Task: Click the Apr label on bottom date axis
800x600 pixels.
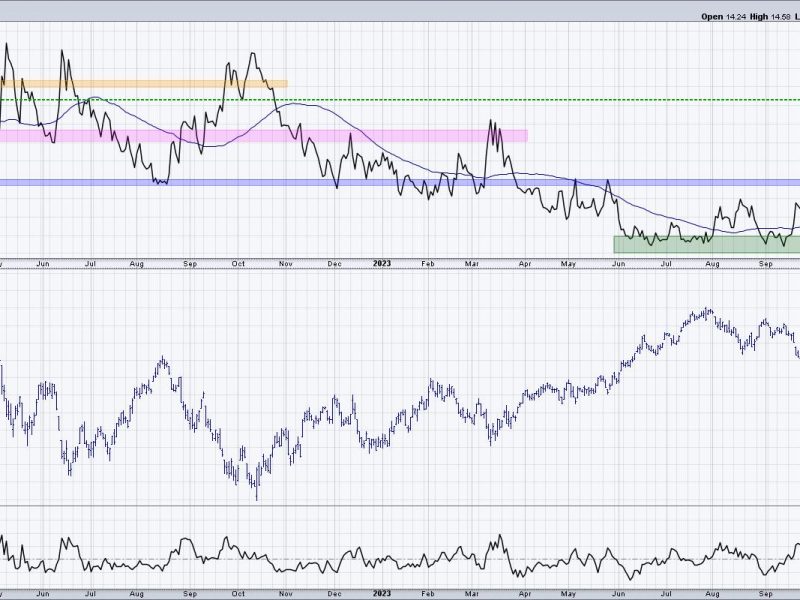Action: click(524, 594)
